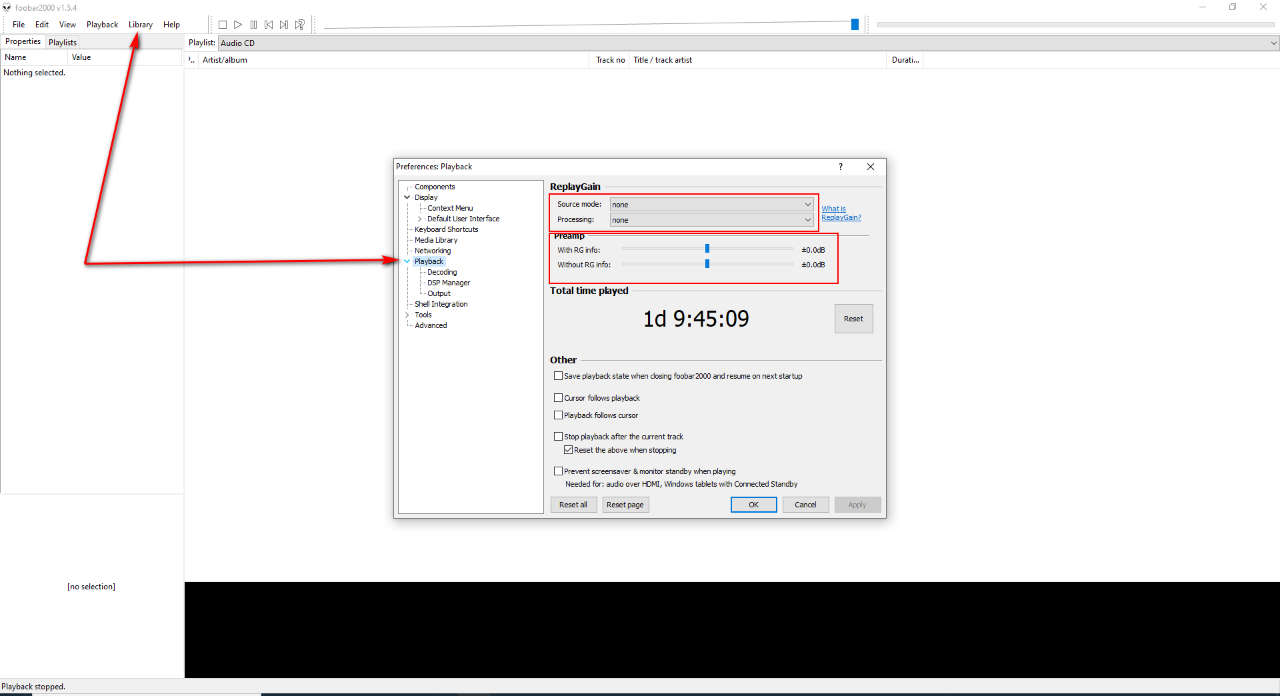Uncheck Reset the above when stopping
This screenshot has width=1280, height=696.
coord(569,450)
